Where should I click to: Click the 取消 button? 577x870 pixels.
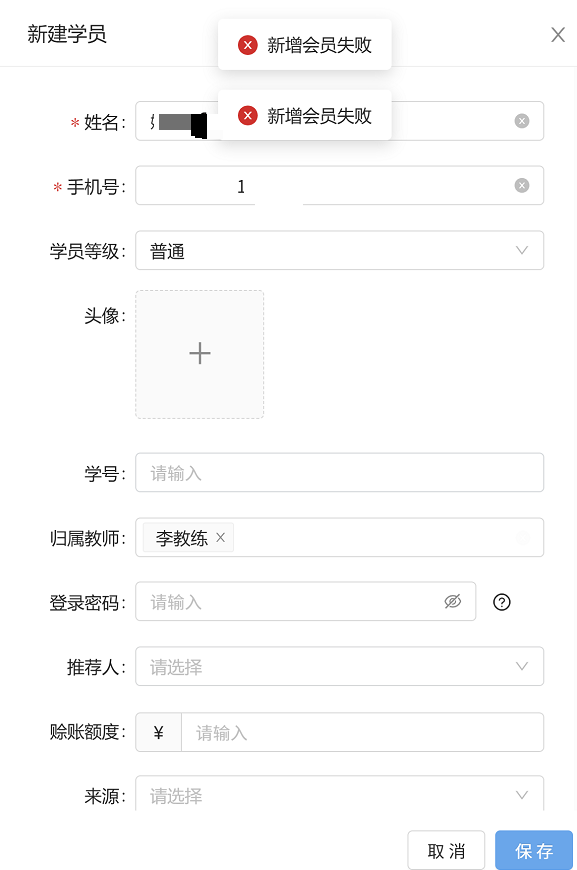(x=446, y=851)
